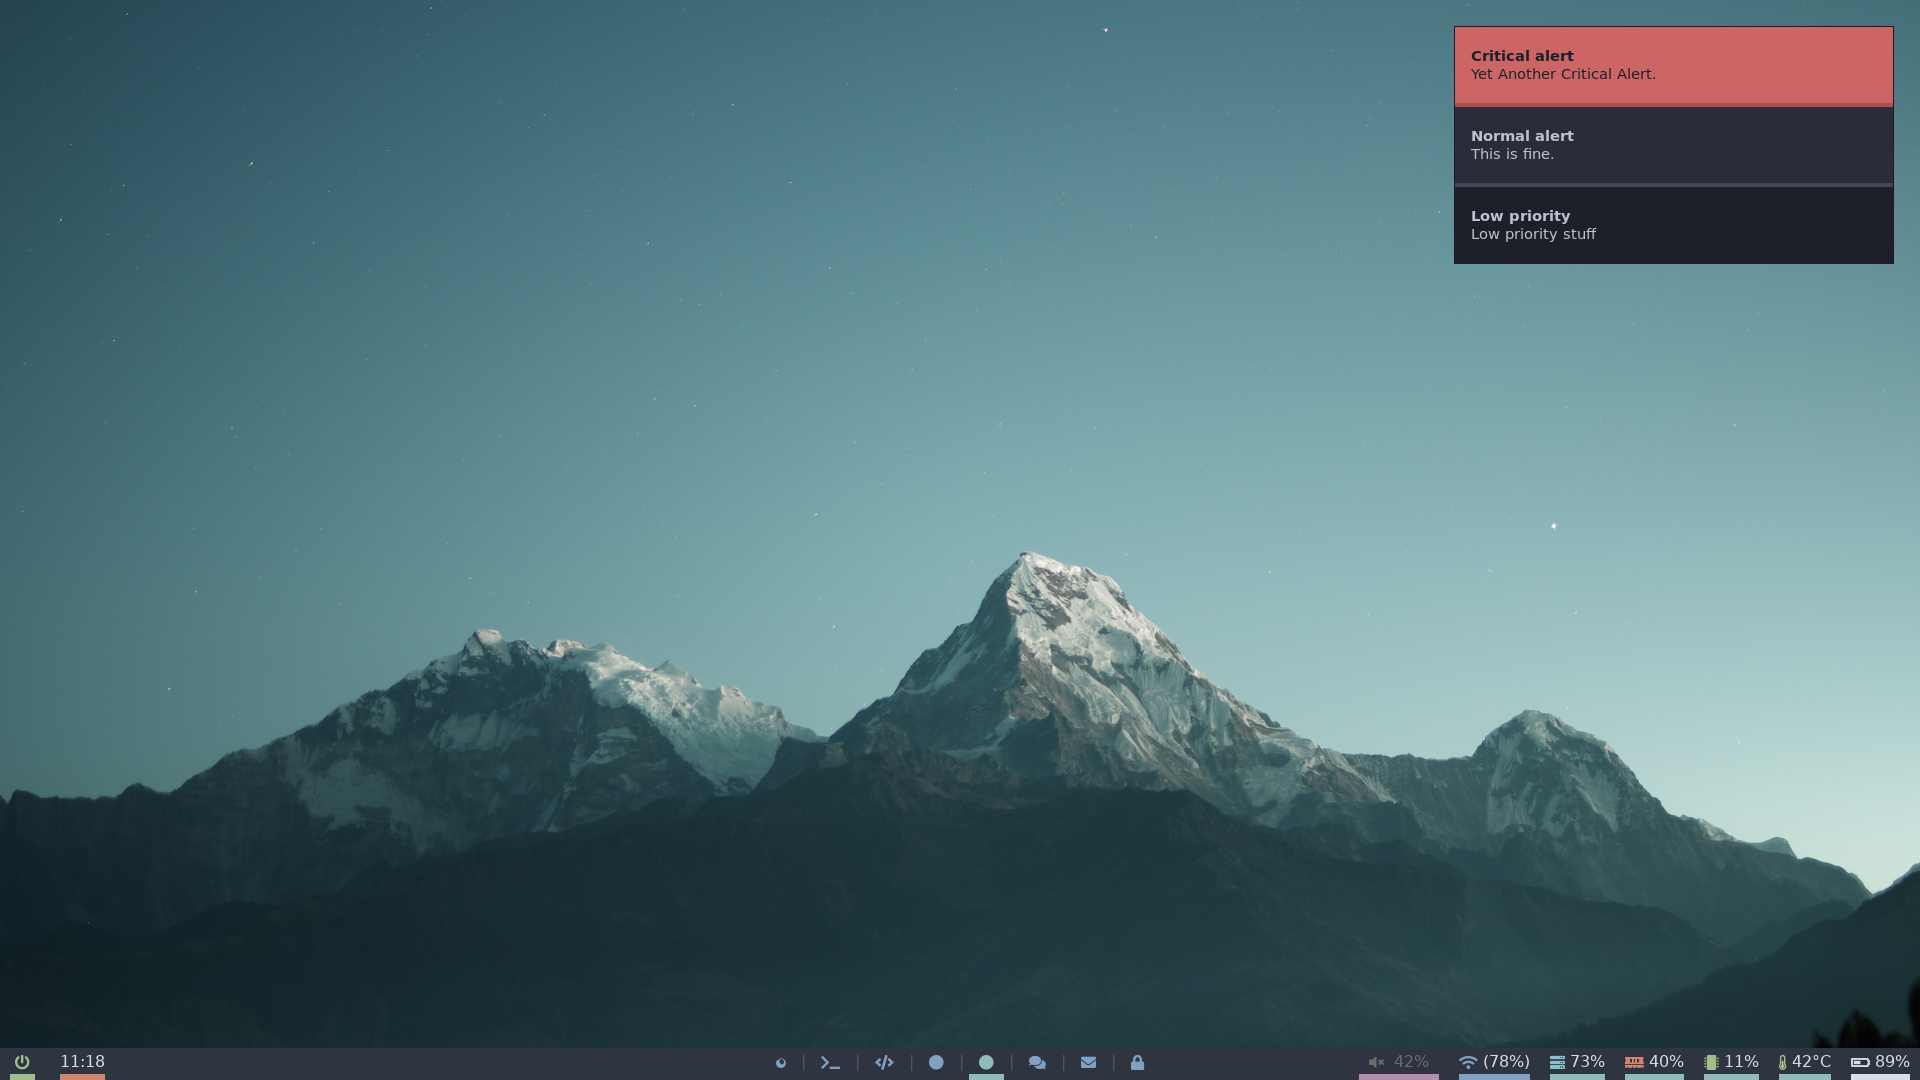Switch to the blue circle workspace

[936, 1062]
